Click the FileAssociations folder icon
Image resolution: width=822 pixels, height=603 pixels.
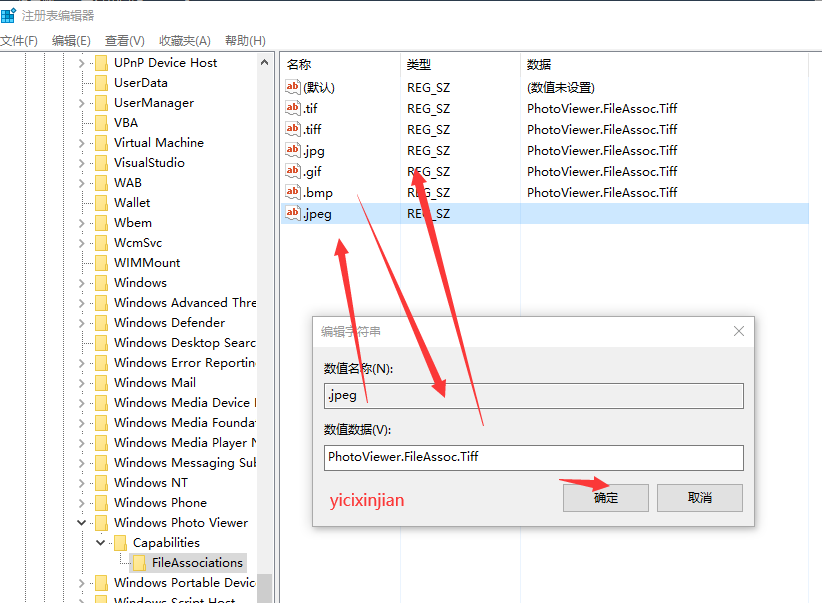[139, 563]
